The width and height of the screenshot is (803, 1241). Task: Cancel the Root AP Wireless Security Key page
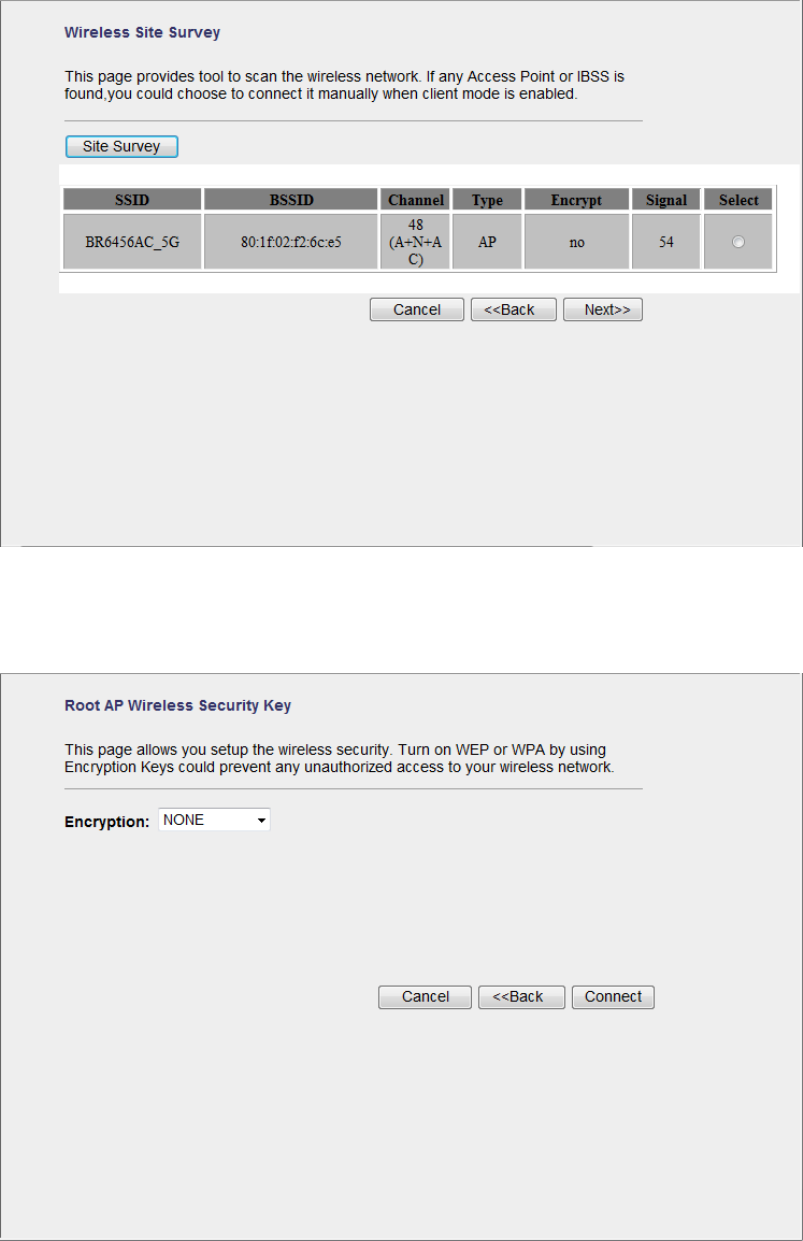[425, 997]
